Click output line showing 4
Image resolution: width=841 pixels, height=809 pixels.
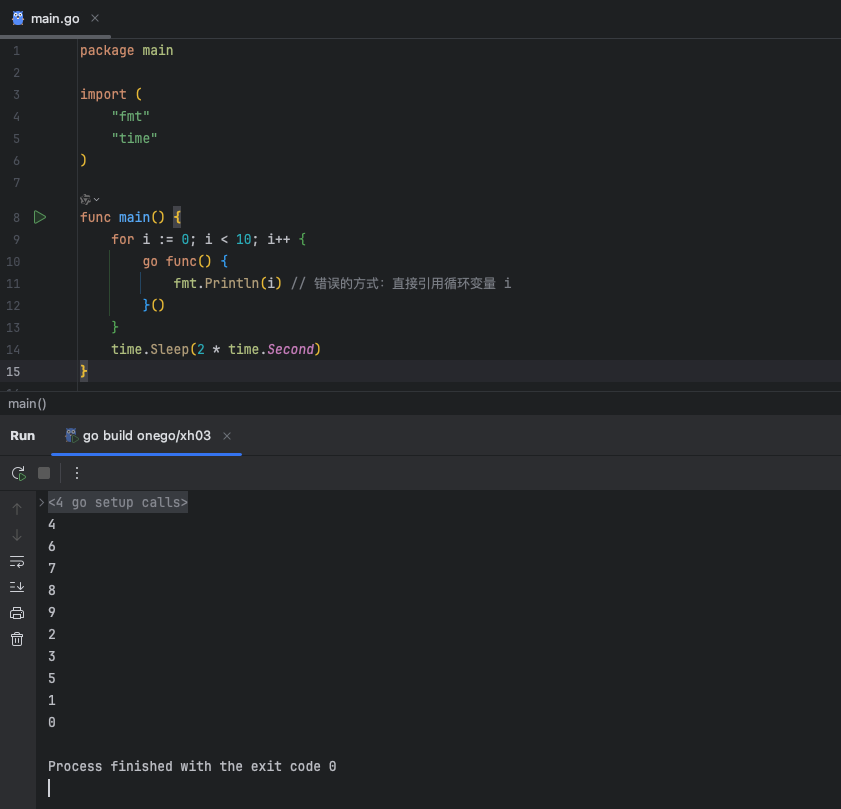(x=51, y=525)
